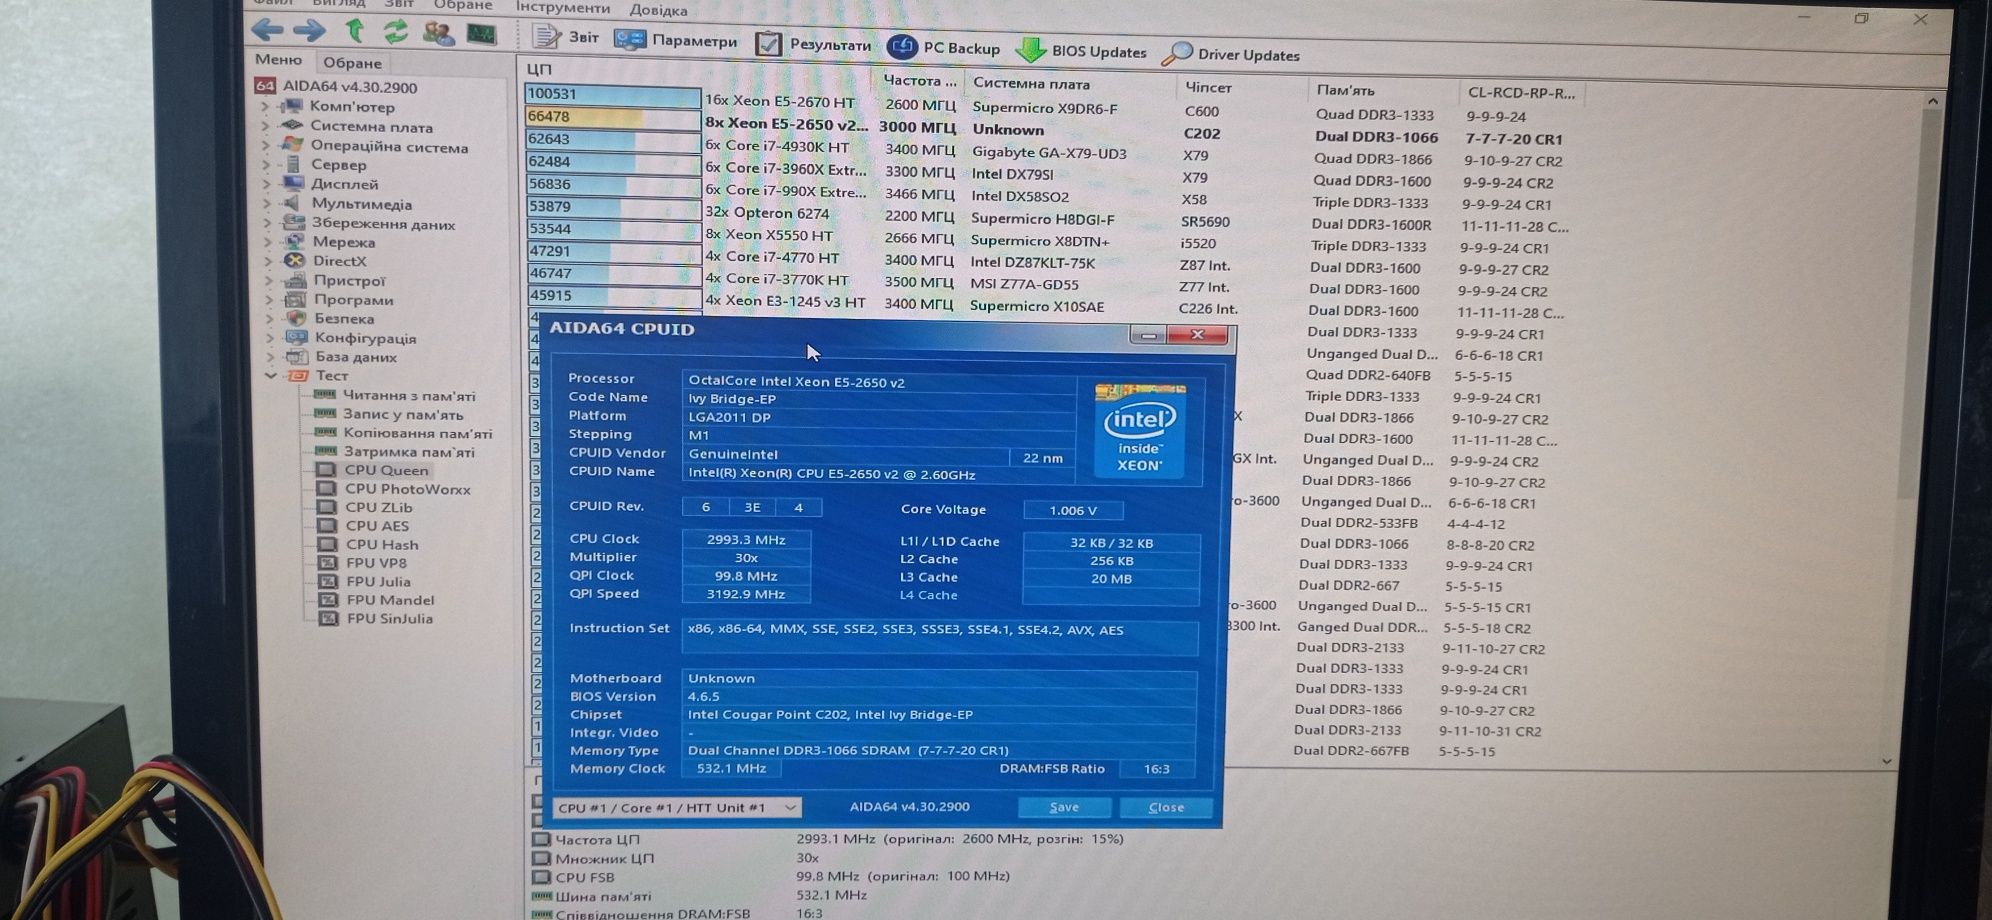Select the FPU Julia benchmark
The width and height of the screenshot is (1992, 920).
click(x=379, y=582)
